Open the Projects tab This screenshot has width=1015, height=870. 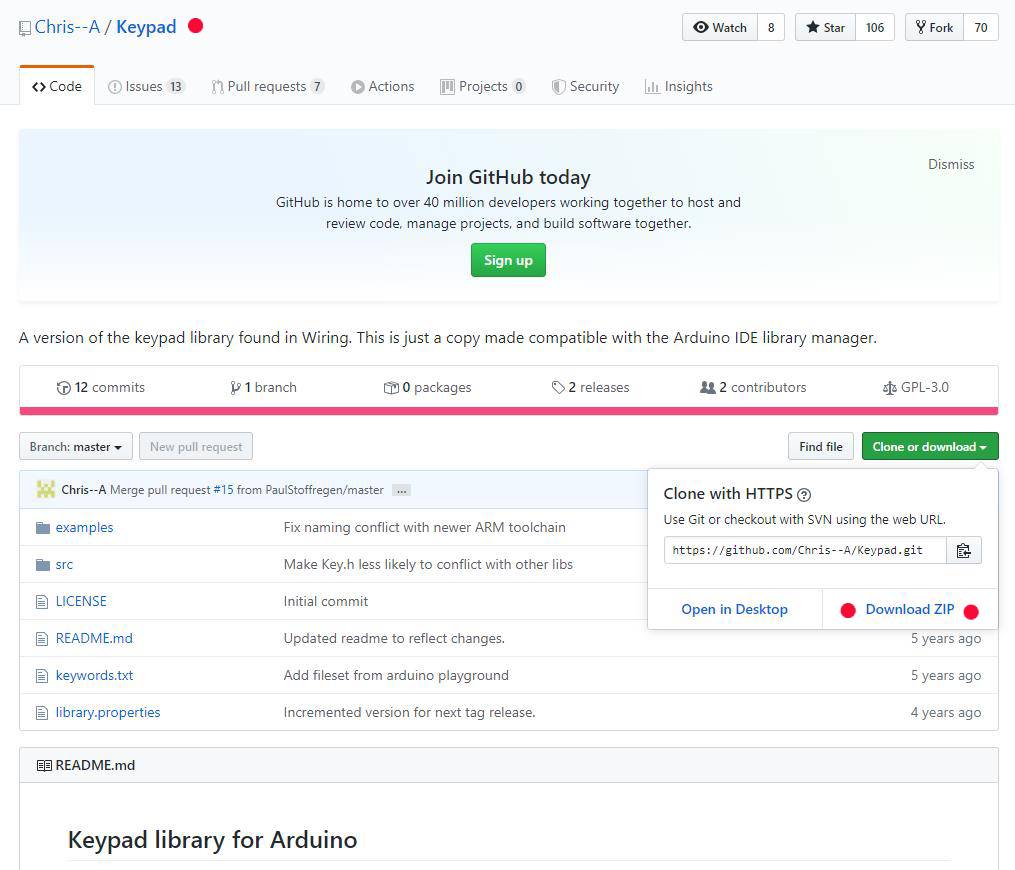pos(482,87)
